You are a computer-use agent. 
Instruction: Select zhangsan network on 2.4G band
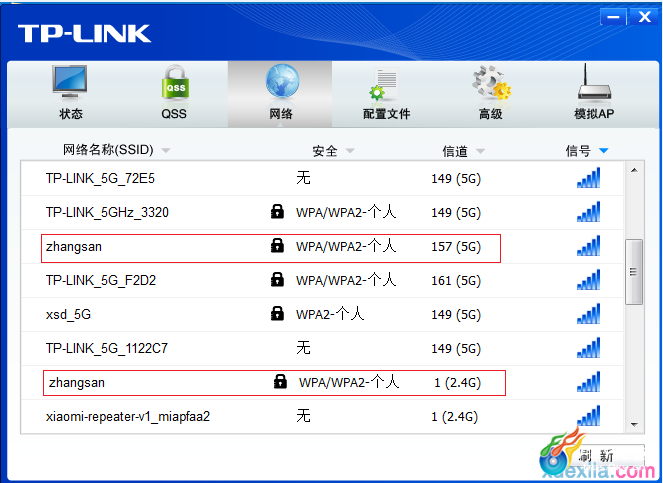(x=322, y=382)
